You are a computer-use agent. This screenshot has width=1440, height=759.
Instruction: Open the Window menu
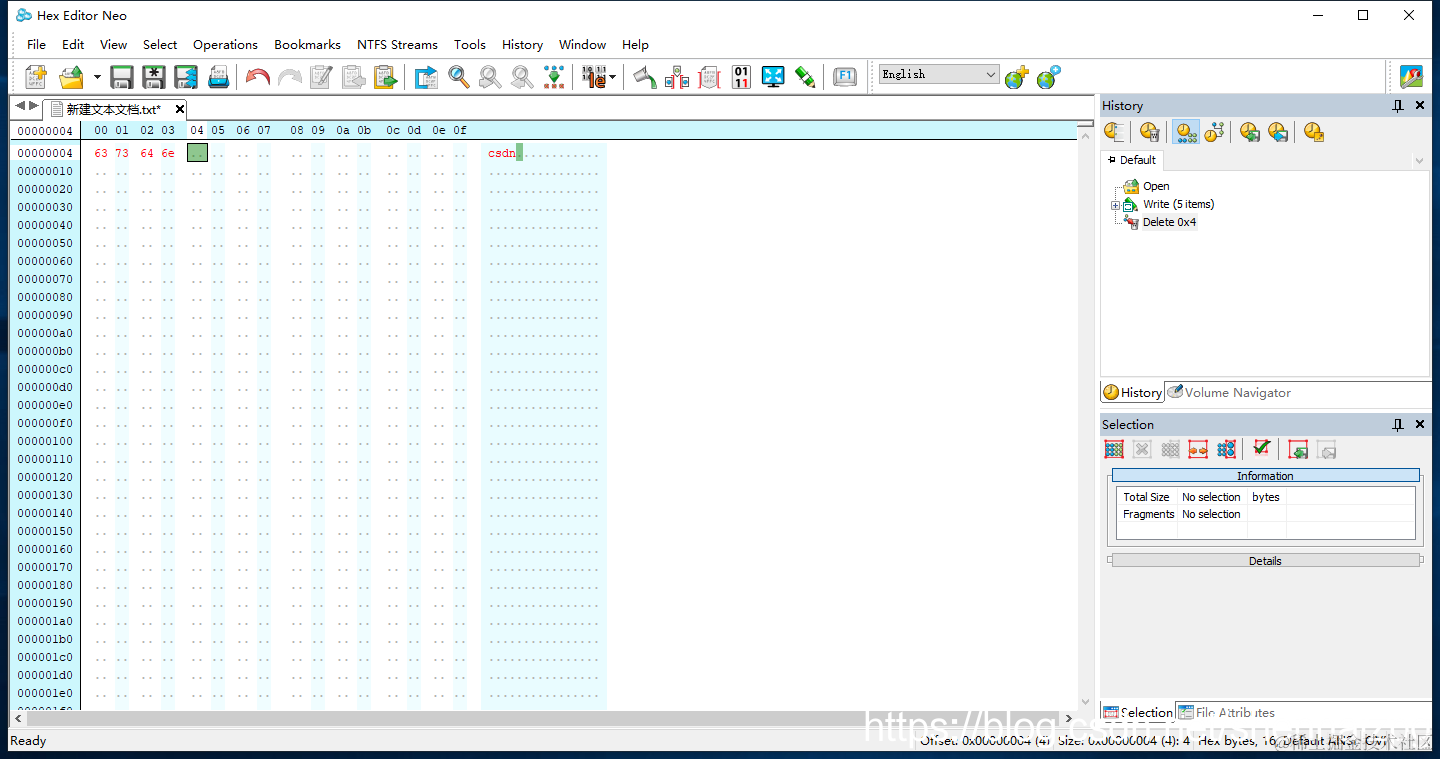point(582,45)
